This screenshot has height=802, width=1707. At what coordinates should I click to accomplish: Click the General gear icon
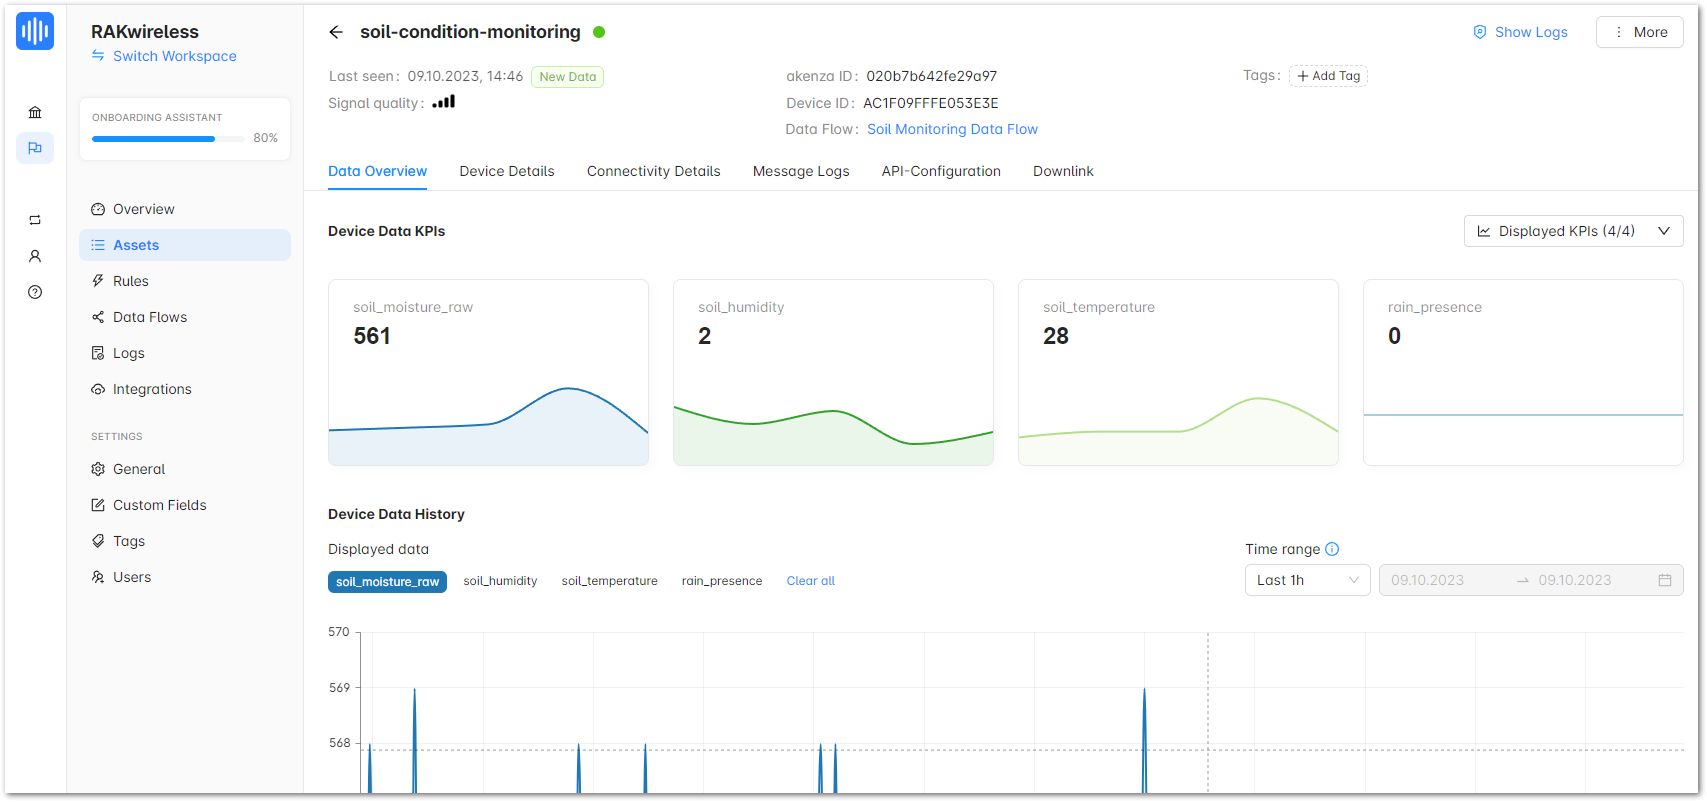98,469
